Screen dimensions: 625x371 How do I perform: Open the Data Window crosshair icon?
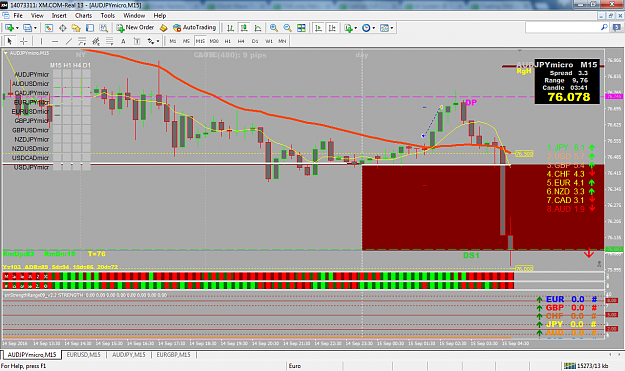click(62, 28)
